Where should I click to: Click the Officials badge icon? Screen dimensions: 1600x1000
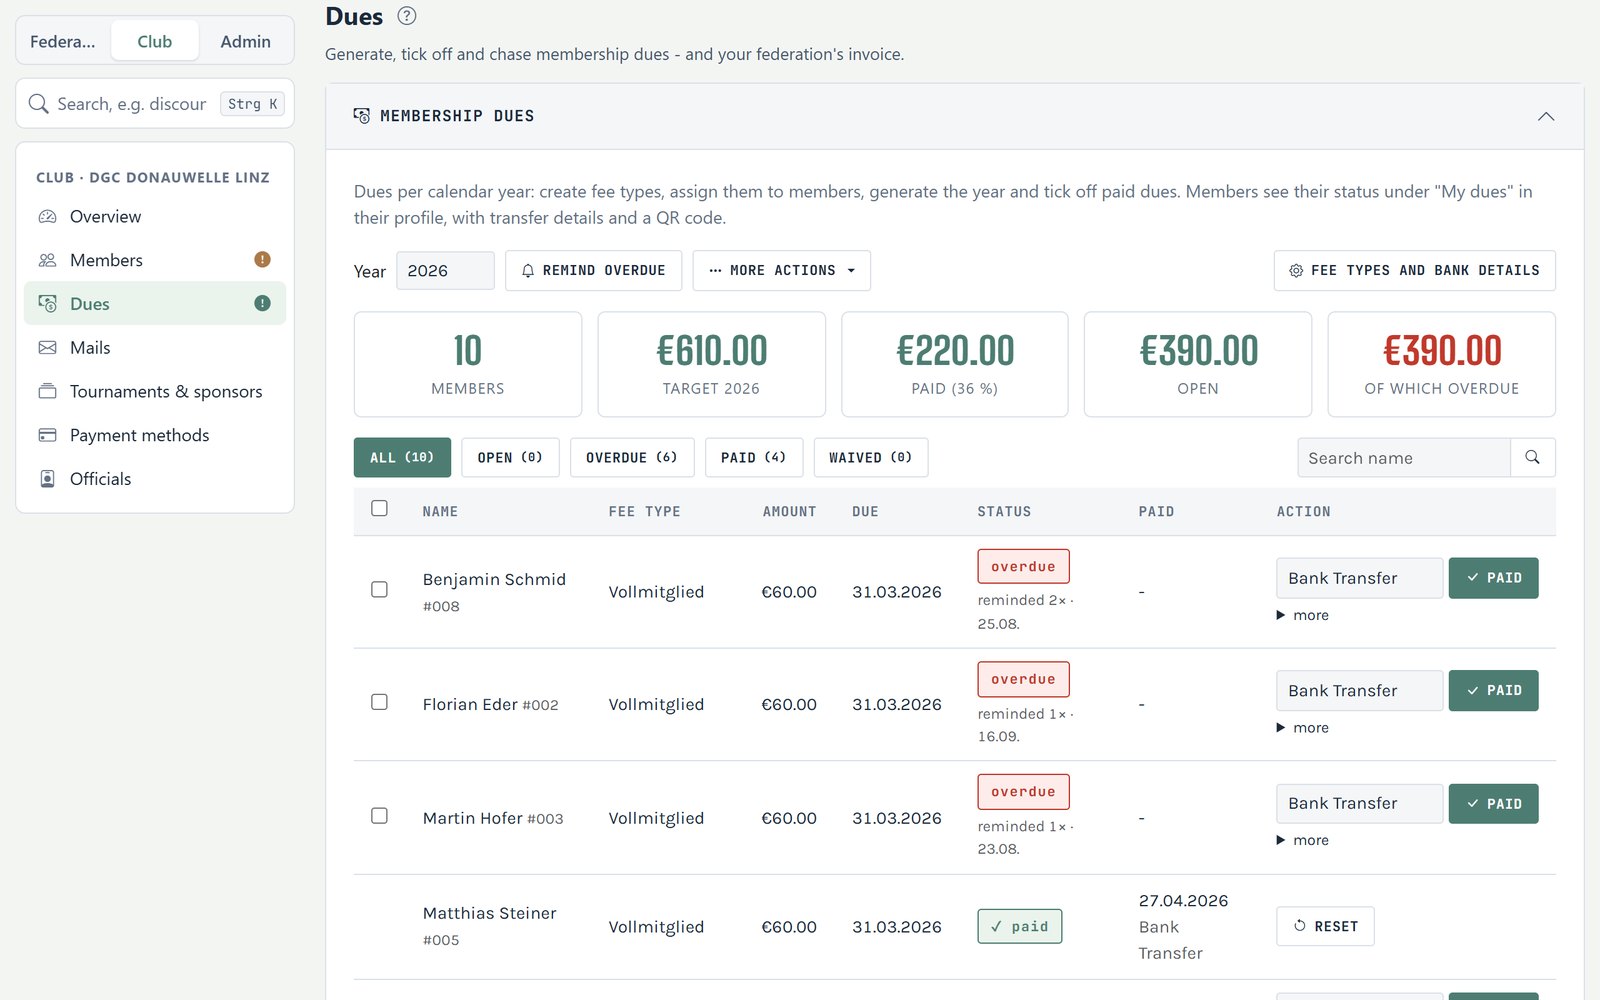(47, 479)
